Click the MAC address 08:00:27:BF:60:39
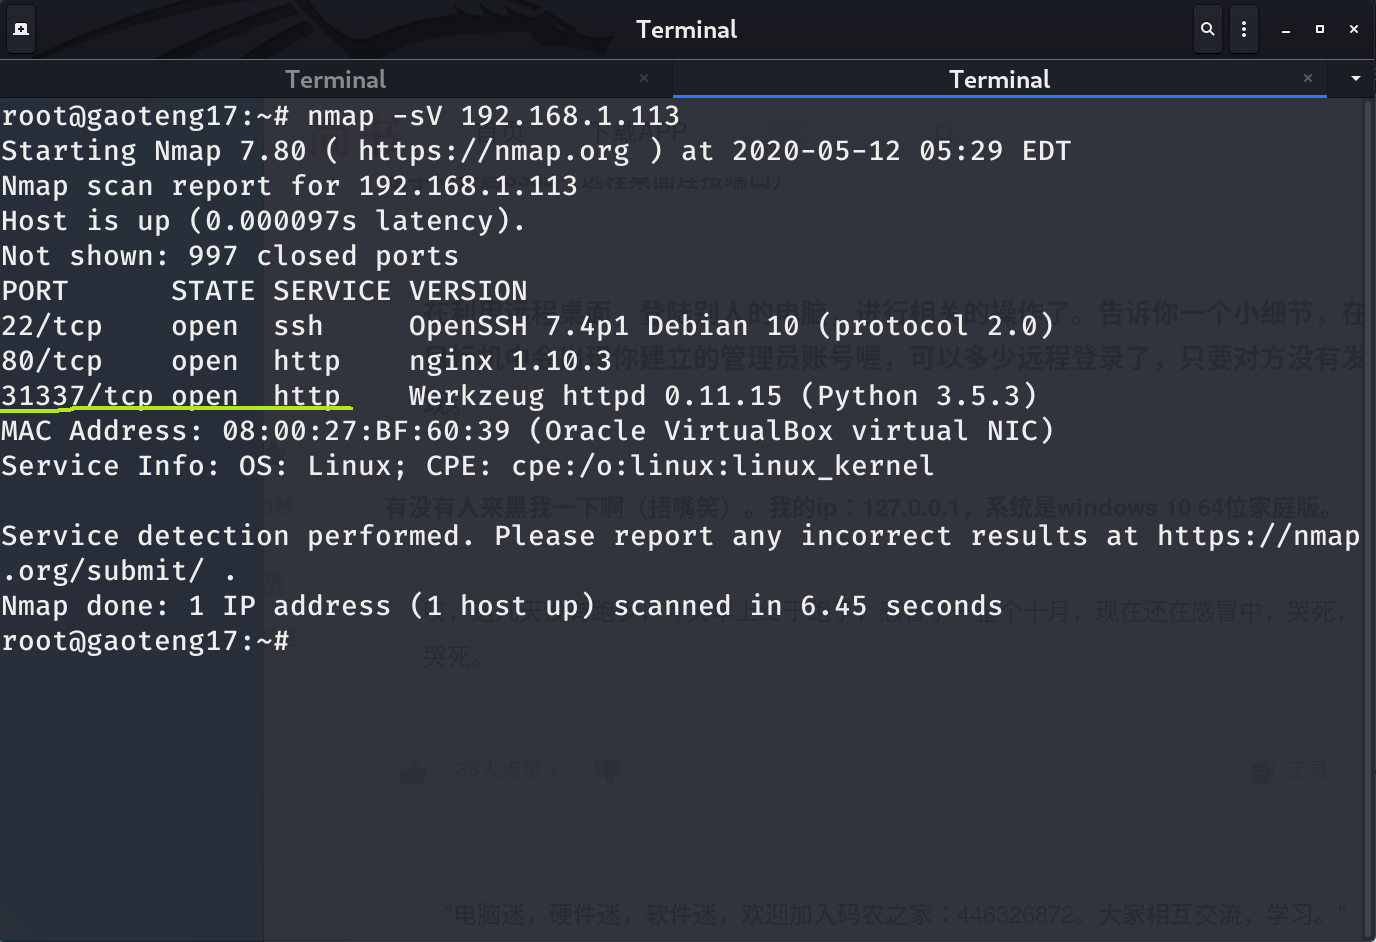Image resolution: width=1376 pixels, height=942 pixels. [366, 431]
